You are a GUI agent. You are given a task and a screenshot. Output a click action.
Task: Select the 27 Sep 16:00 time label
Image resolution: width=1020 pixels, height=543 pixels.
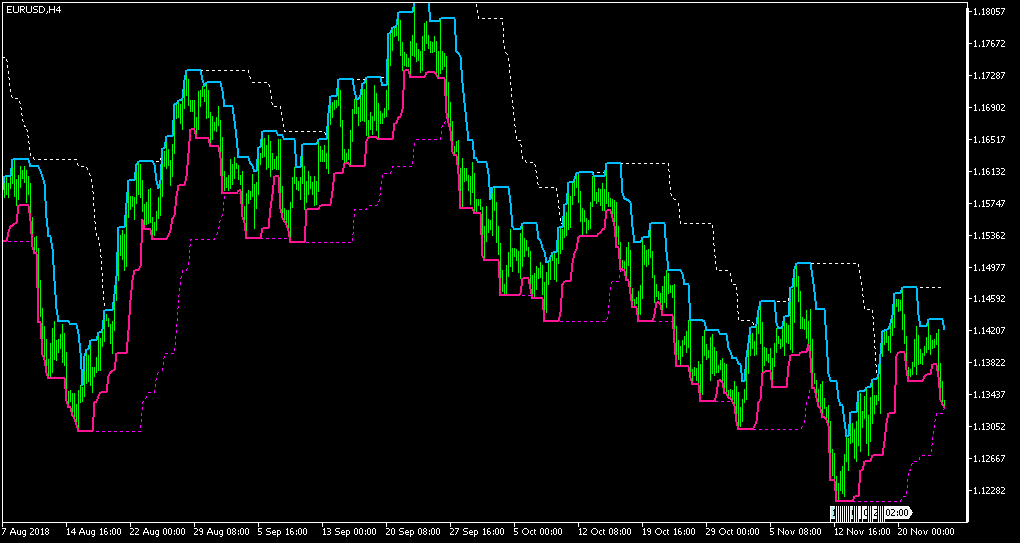tap(477, 531)
